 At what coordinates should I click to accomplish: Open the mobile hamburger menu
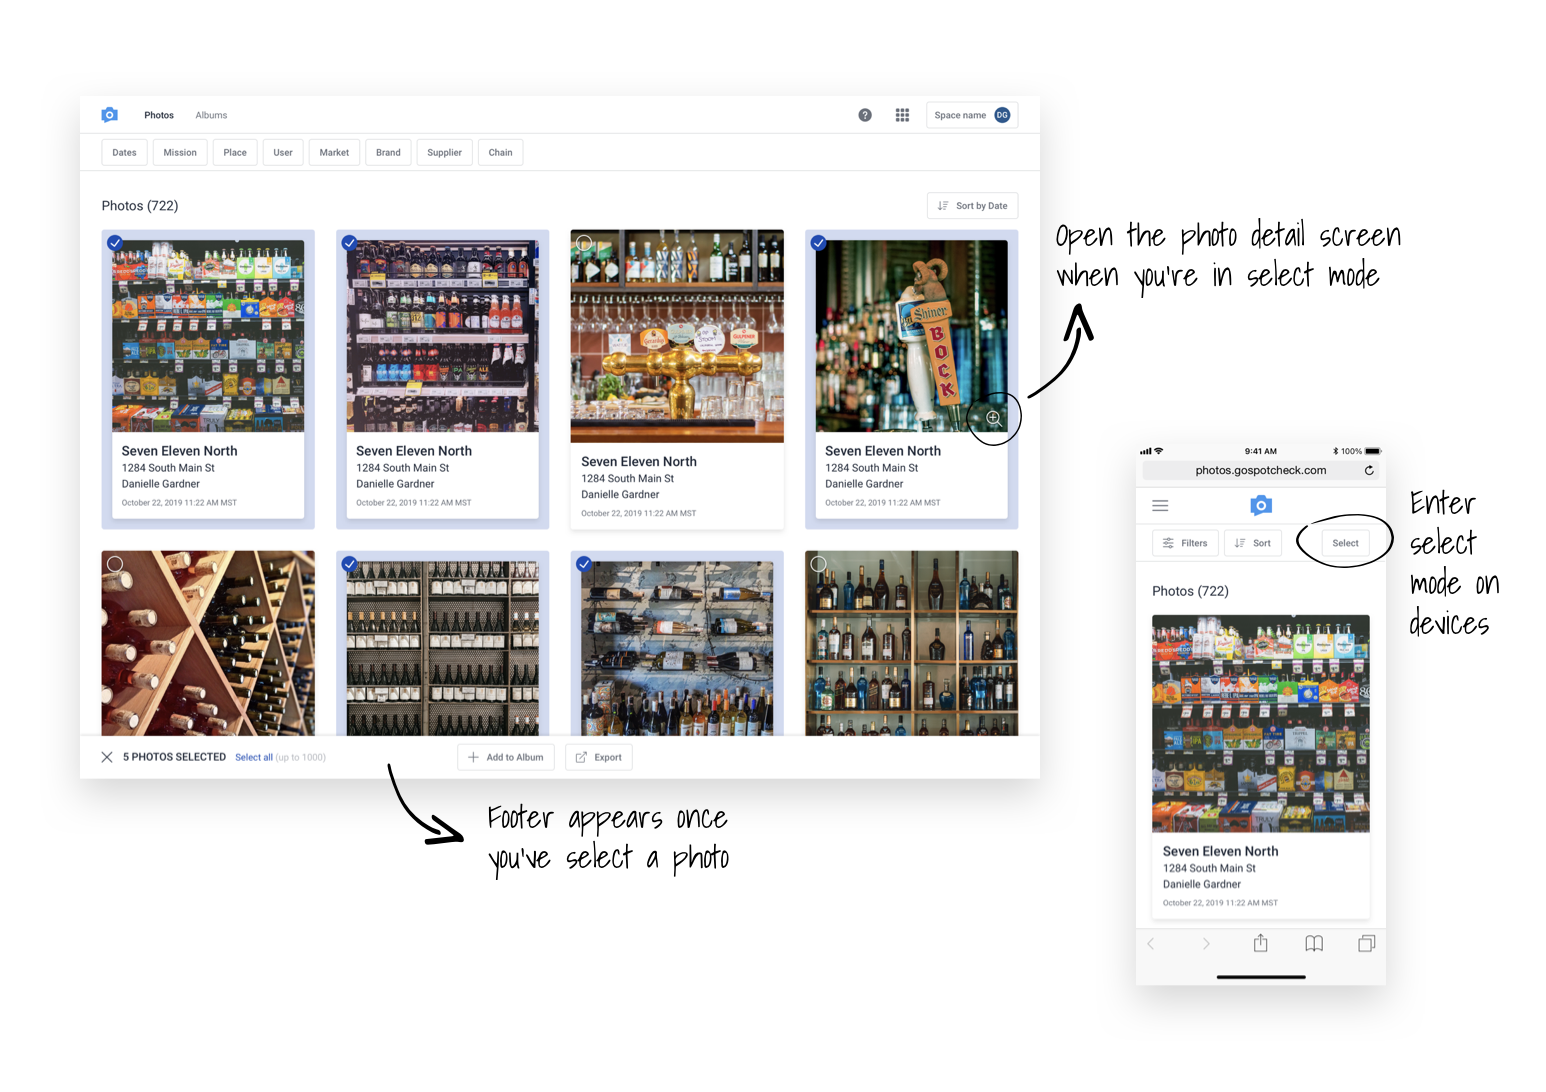(1160, 506)
